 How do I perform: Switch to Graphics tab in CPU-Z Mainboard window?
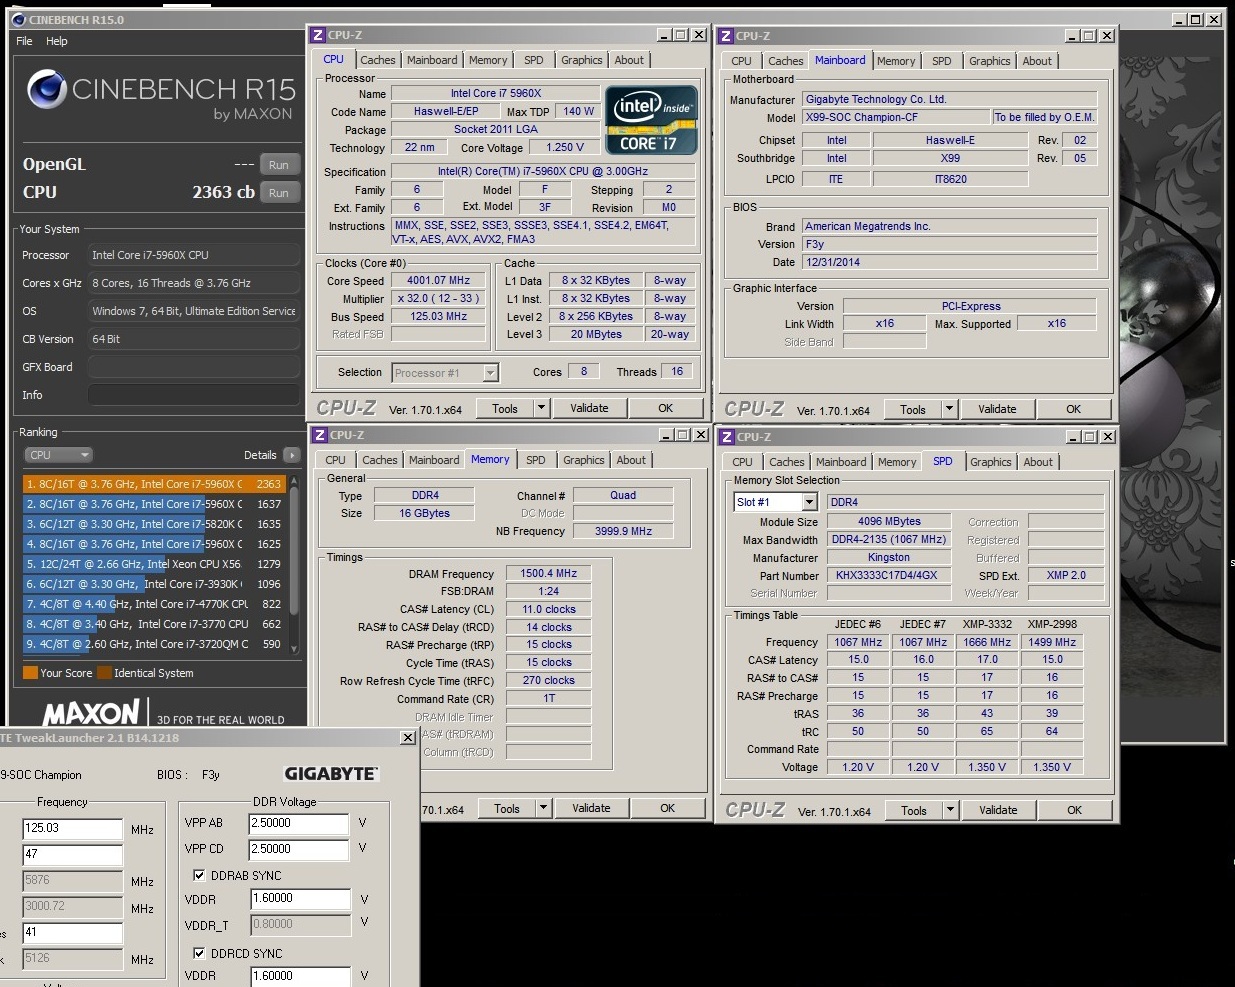(x=990, y=61)
